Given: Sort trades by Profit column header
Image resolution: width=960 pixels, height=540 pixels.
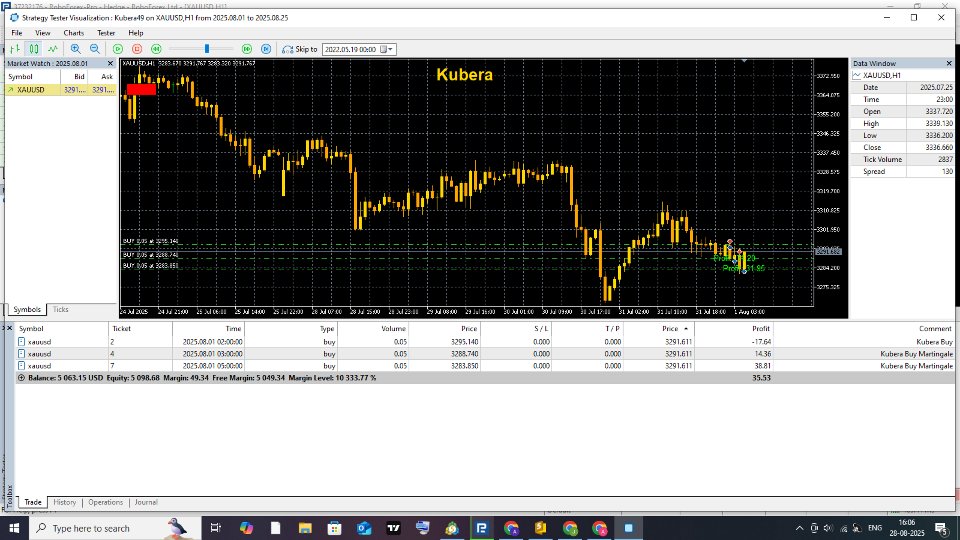Looking at the screenshot, I should click(733, 329).
